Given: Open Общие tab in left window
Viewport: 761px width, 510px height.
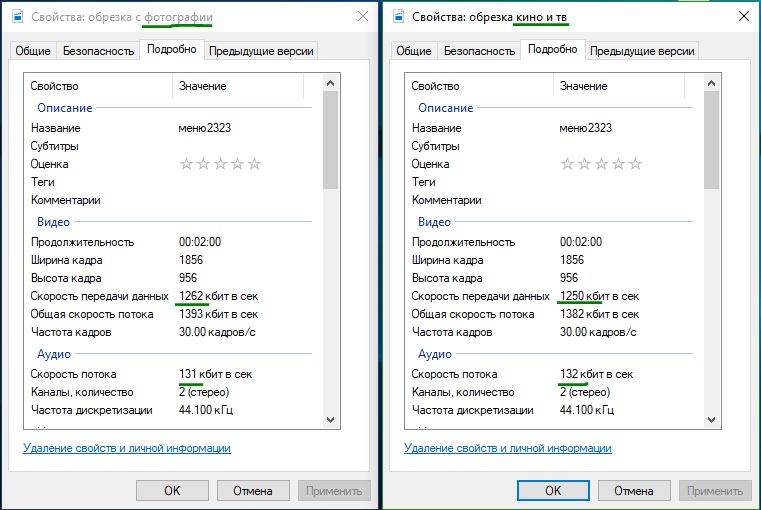Looking at the screenshot, I should point(33,51).
